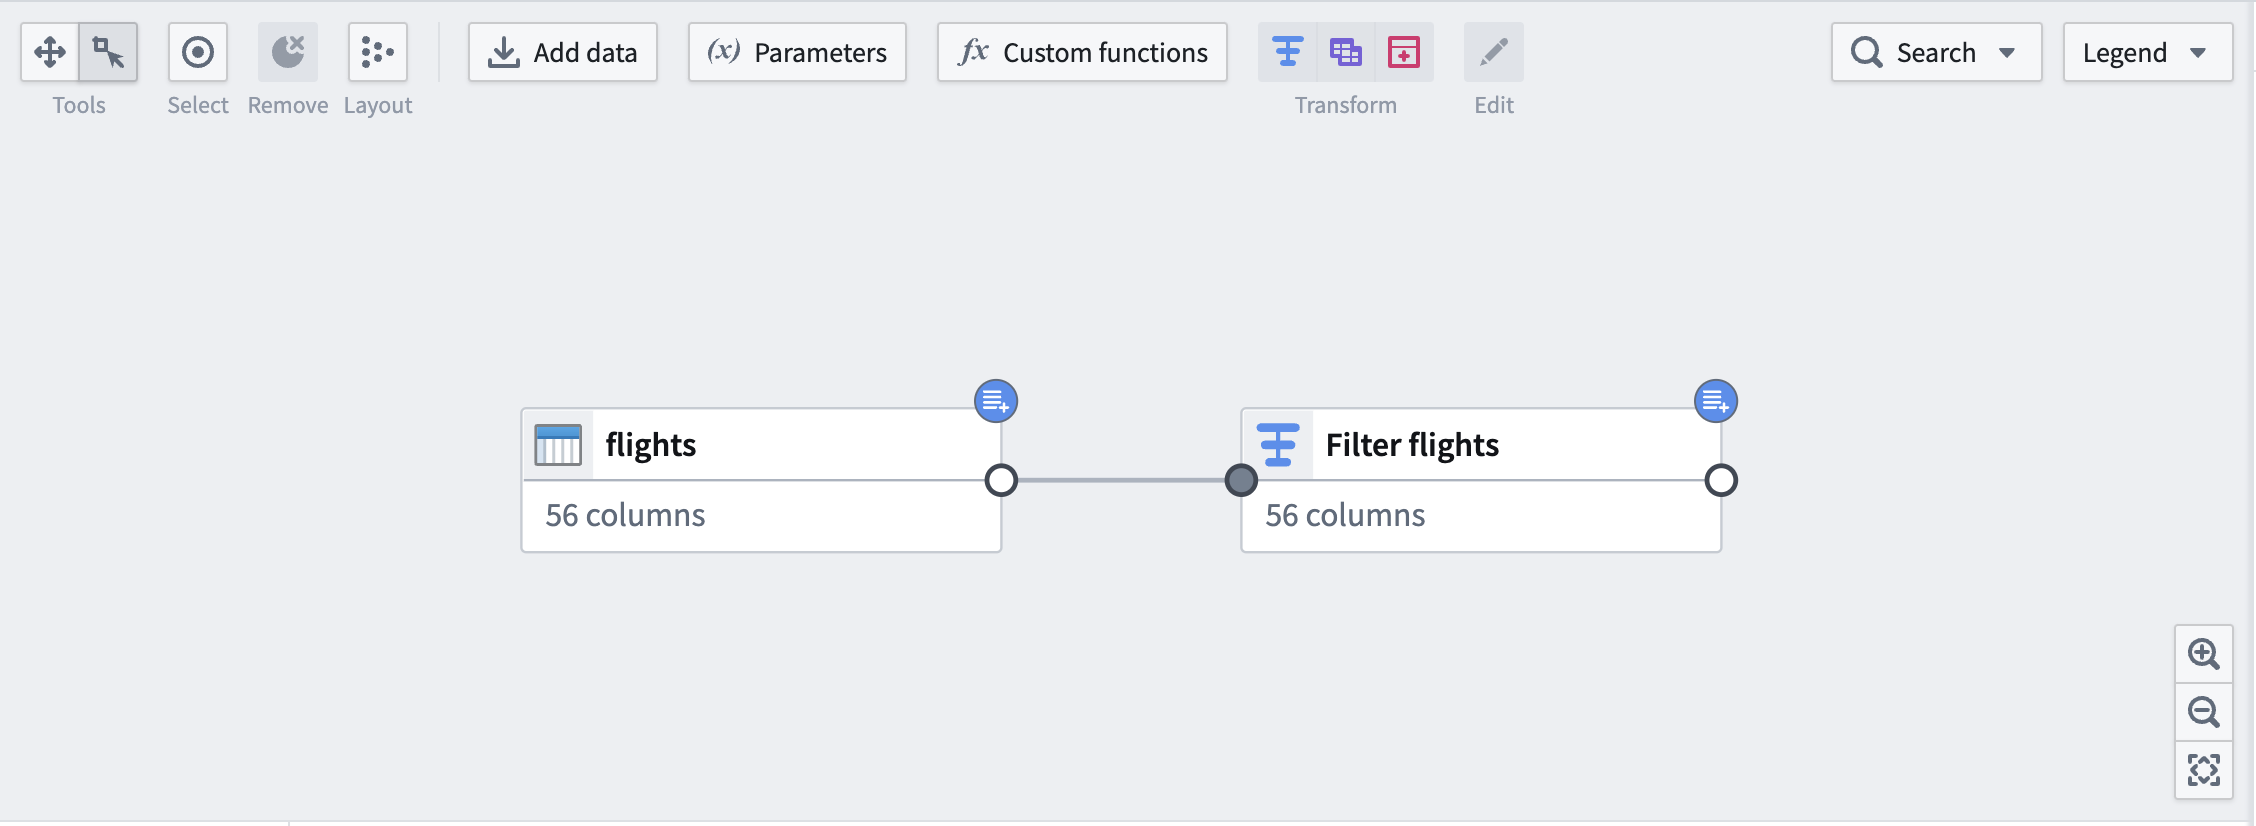Click the Filter flights input port
The width and height of the screenshot is (2256, 826).
pos(1241,481)
